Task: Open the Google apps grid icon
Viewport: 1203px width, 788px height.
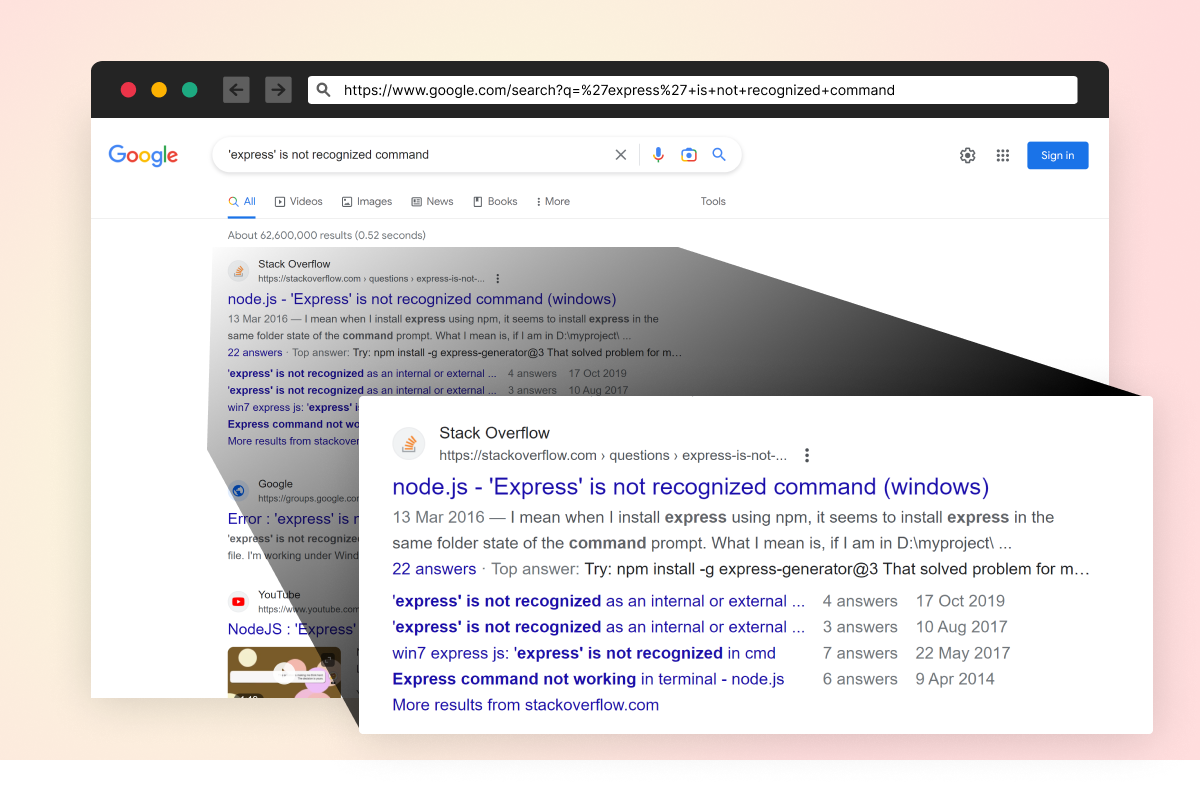Action: (x=1003, y=155)
